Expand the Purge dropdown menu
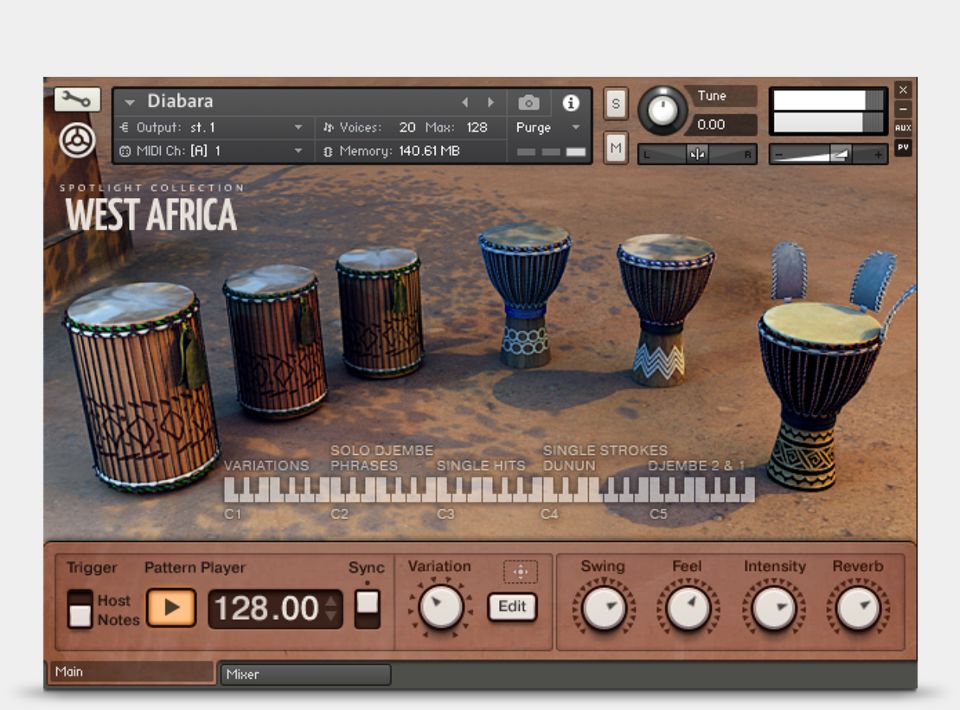This screenshot has height=710, width=960. (x=575, y=128)
